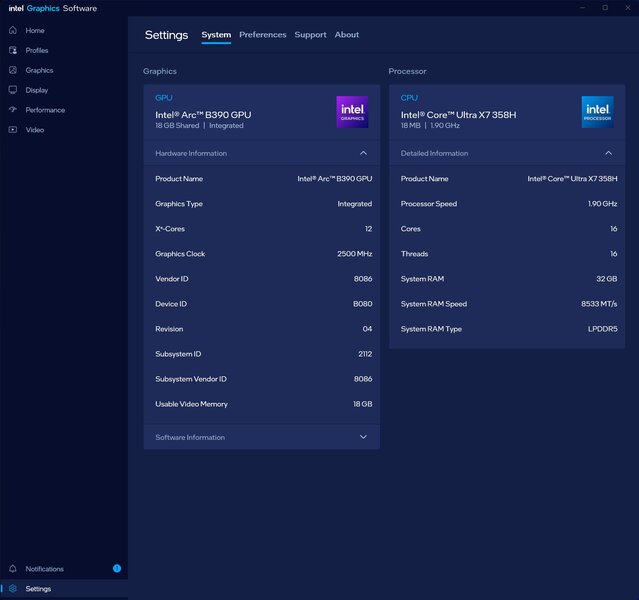Viewport: 639px width, 600px height.
Task: Click the 'Graphics' section heading above GPU card
Action: click(x=160, y=71)
